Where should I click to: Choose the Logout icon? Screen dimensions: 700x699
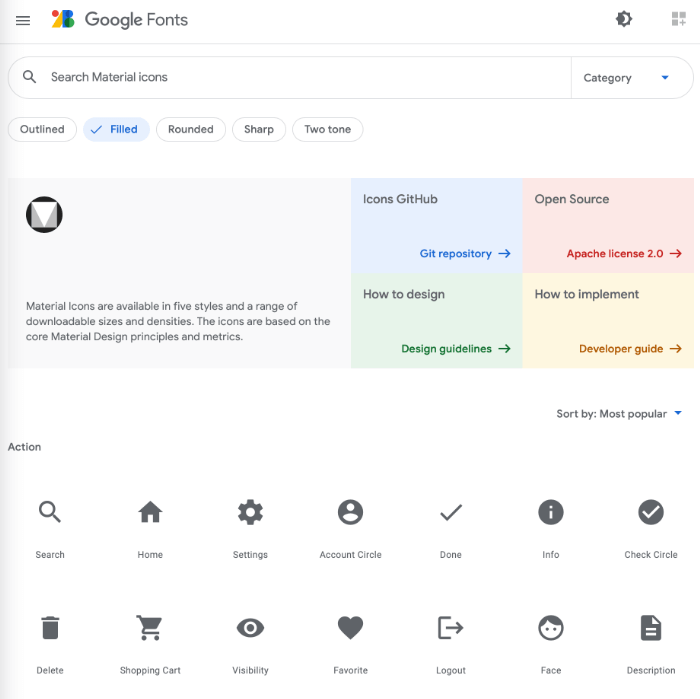(450, 628)
